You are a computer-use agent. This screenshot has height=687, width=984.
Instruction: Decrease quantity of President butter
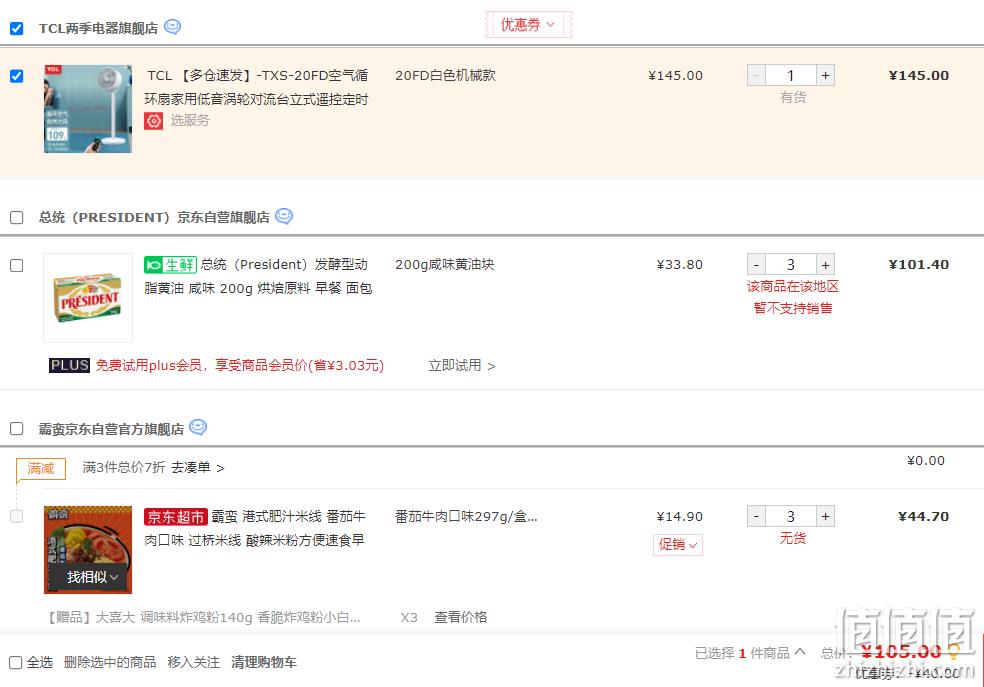756,265
